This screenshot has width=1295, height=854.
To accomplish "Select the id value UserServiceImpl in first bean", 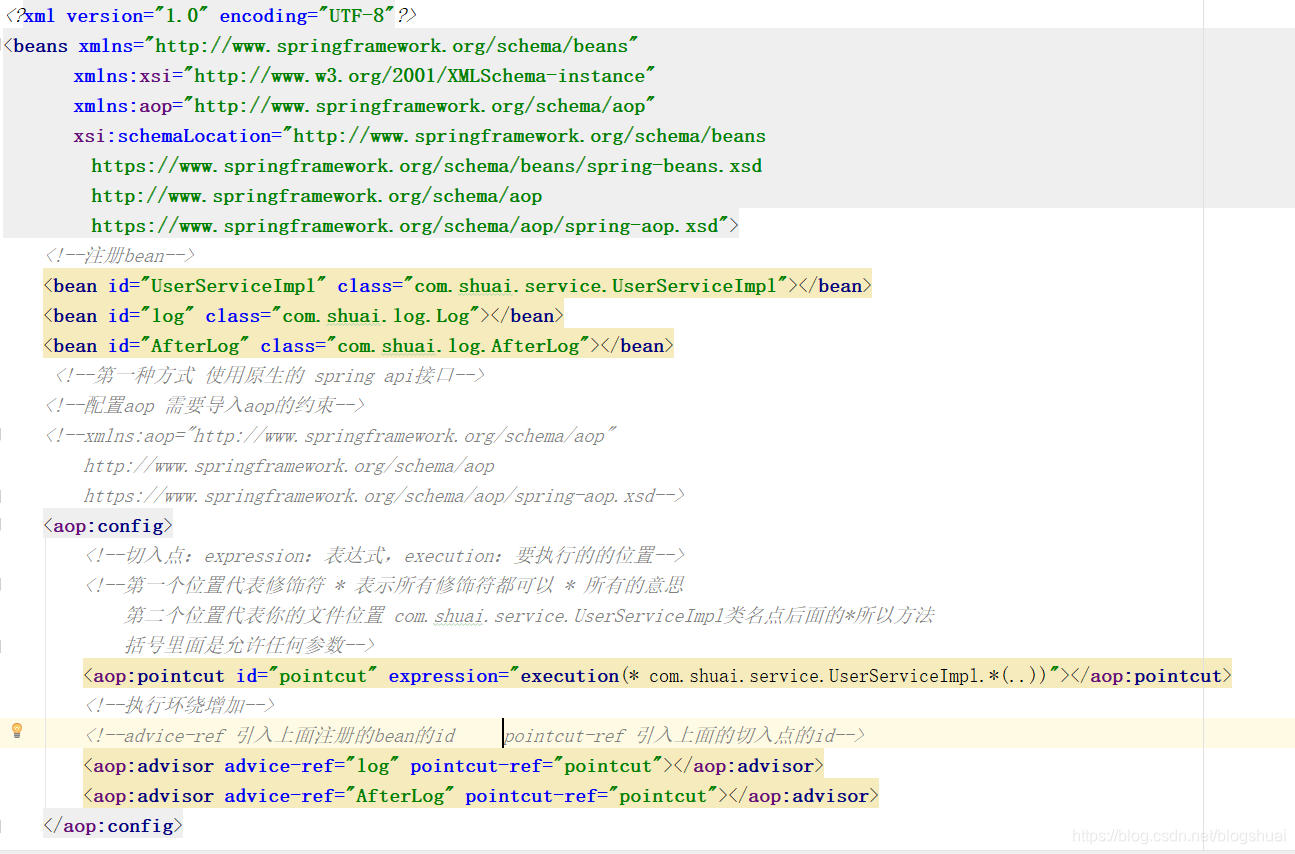I will 233,286.
